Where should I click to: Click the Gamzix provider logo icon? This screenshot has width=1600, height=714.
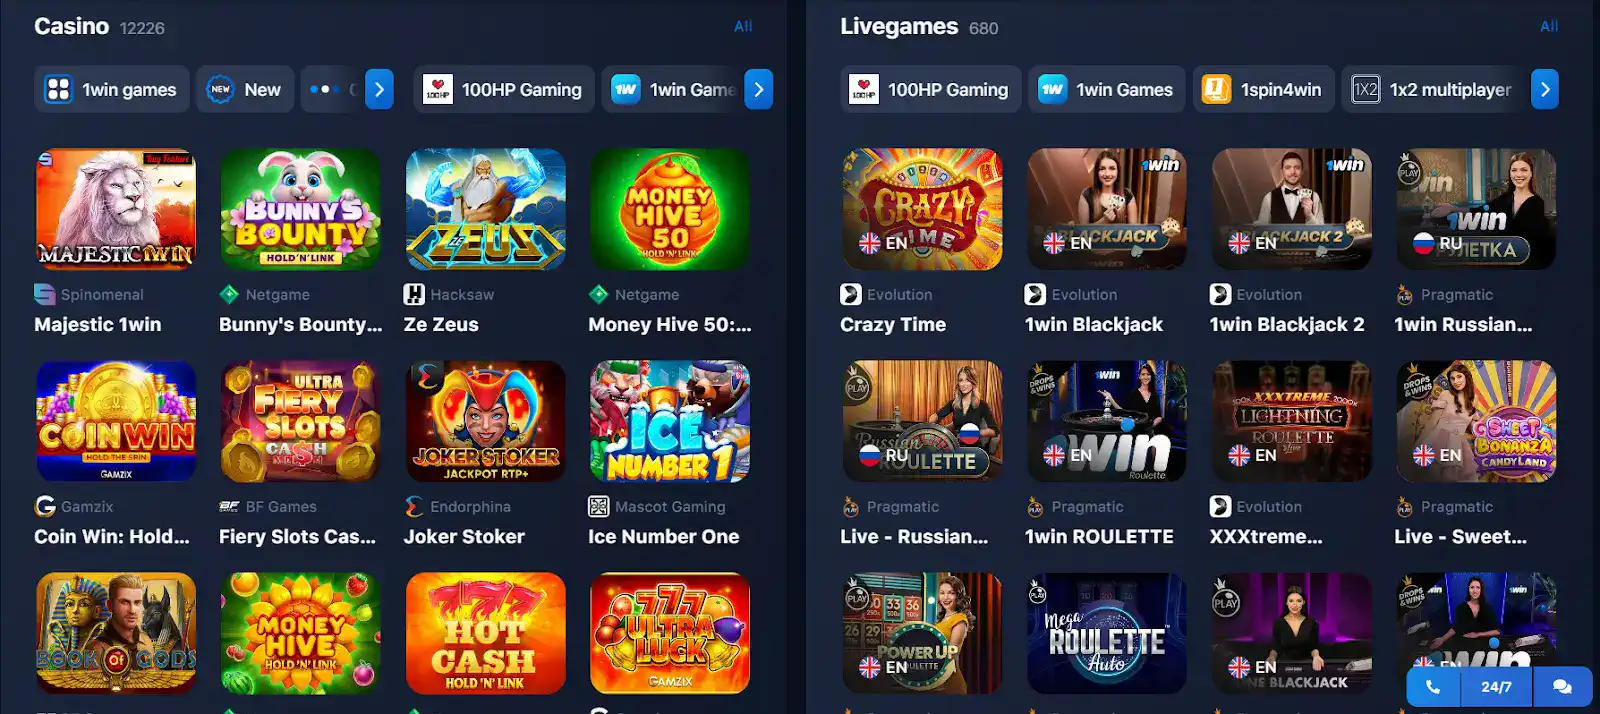tap(45, 506)
